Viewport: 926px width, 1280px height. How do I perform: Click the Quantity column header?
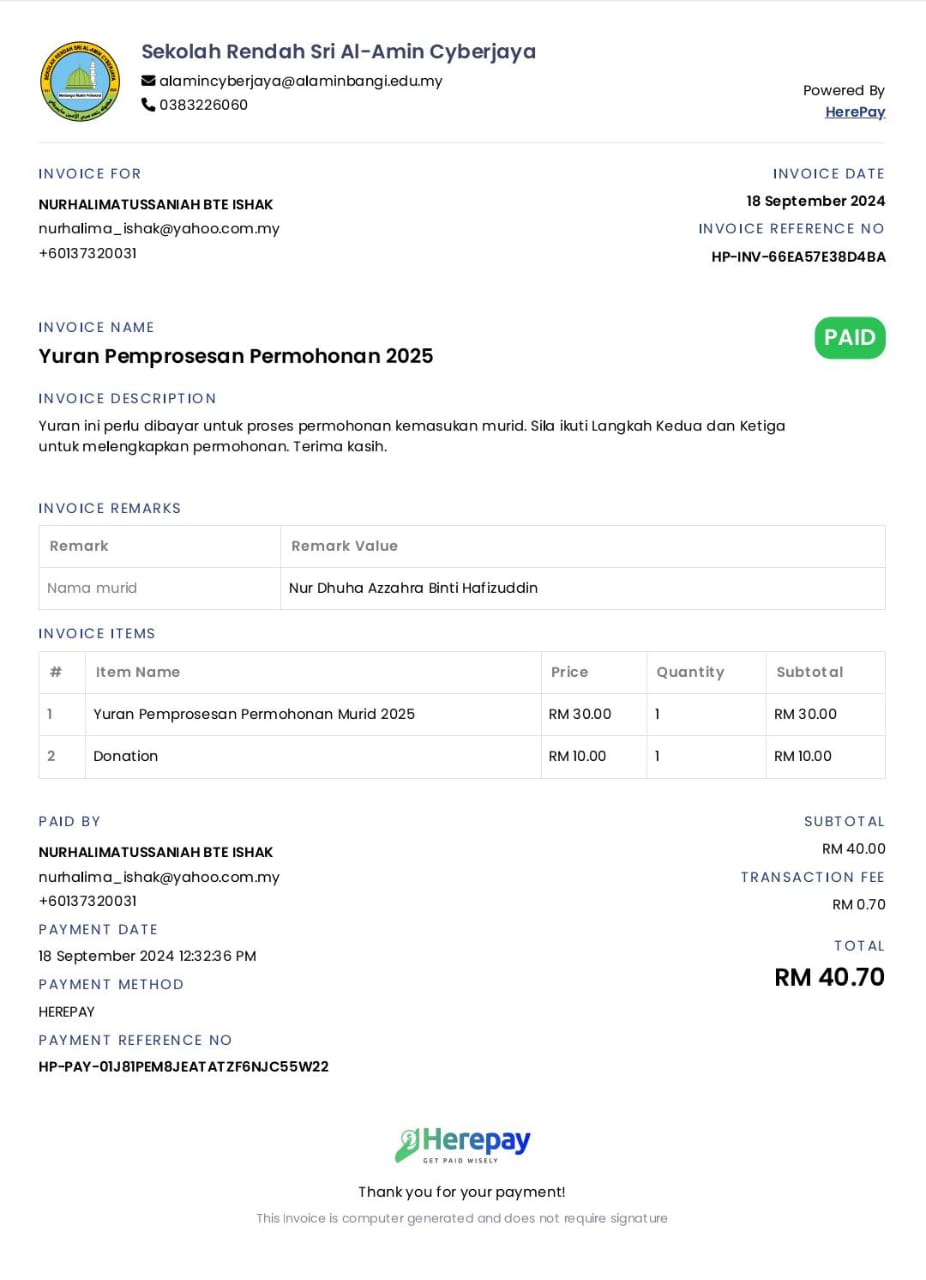[690, 672]
